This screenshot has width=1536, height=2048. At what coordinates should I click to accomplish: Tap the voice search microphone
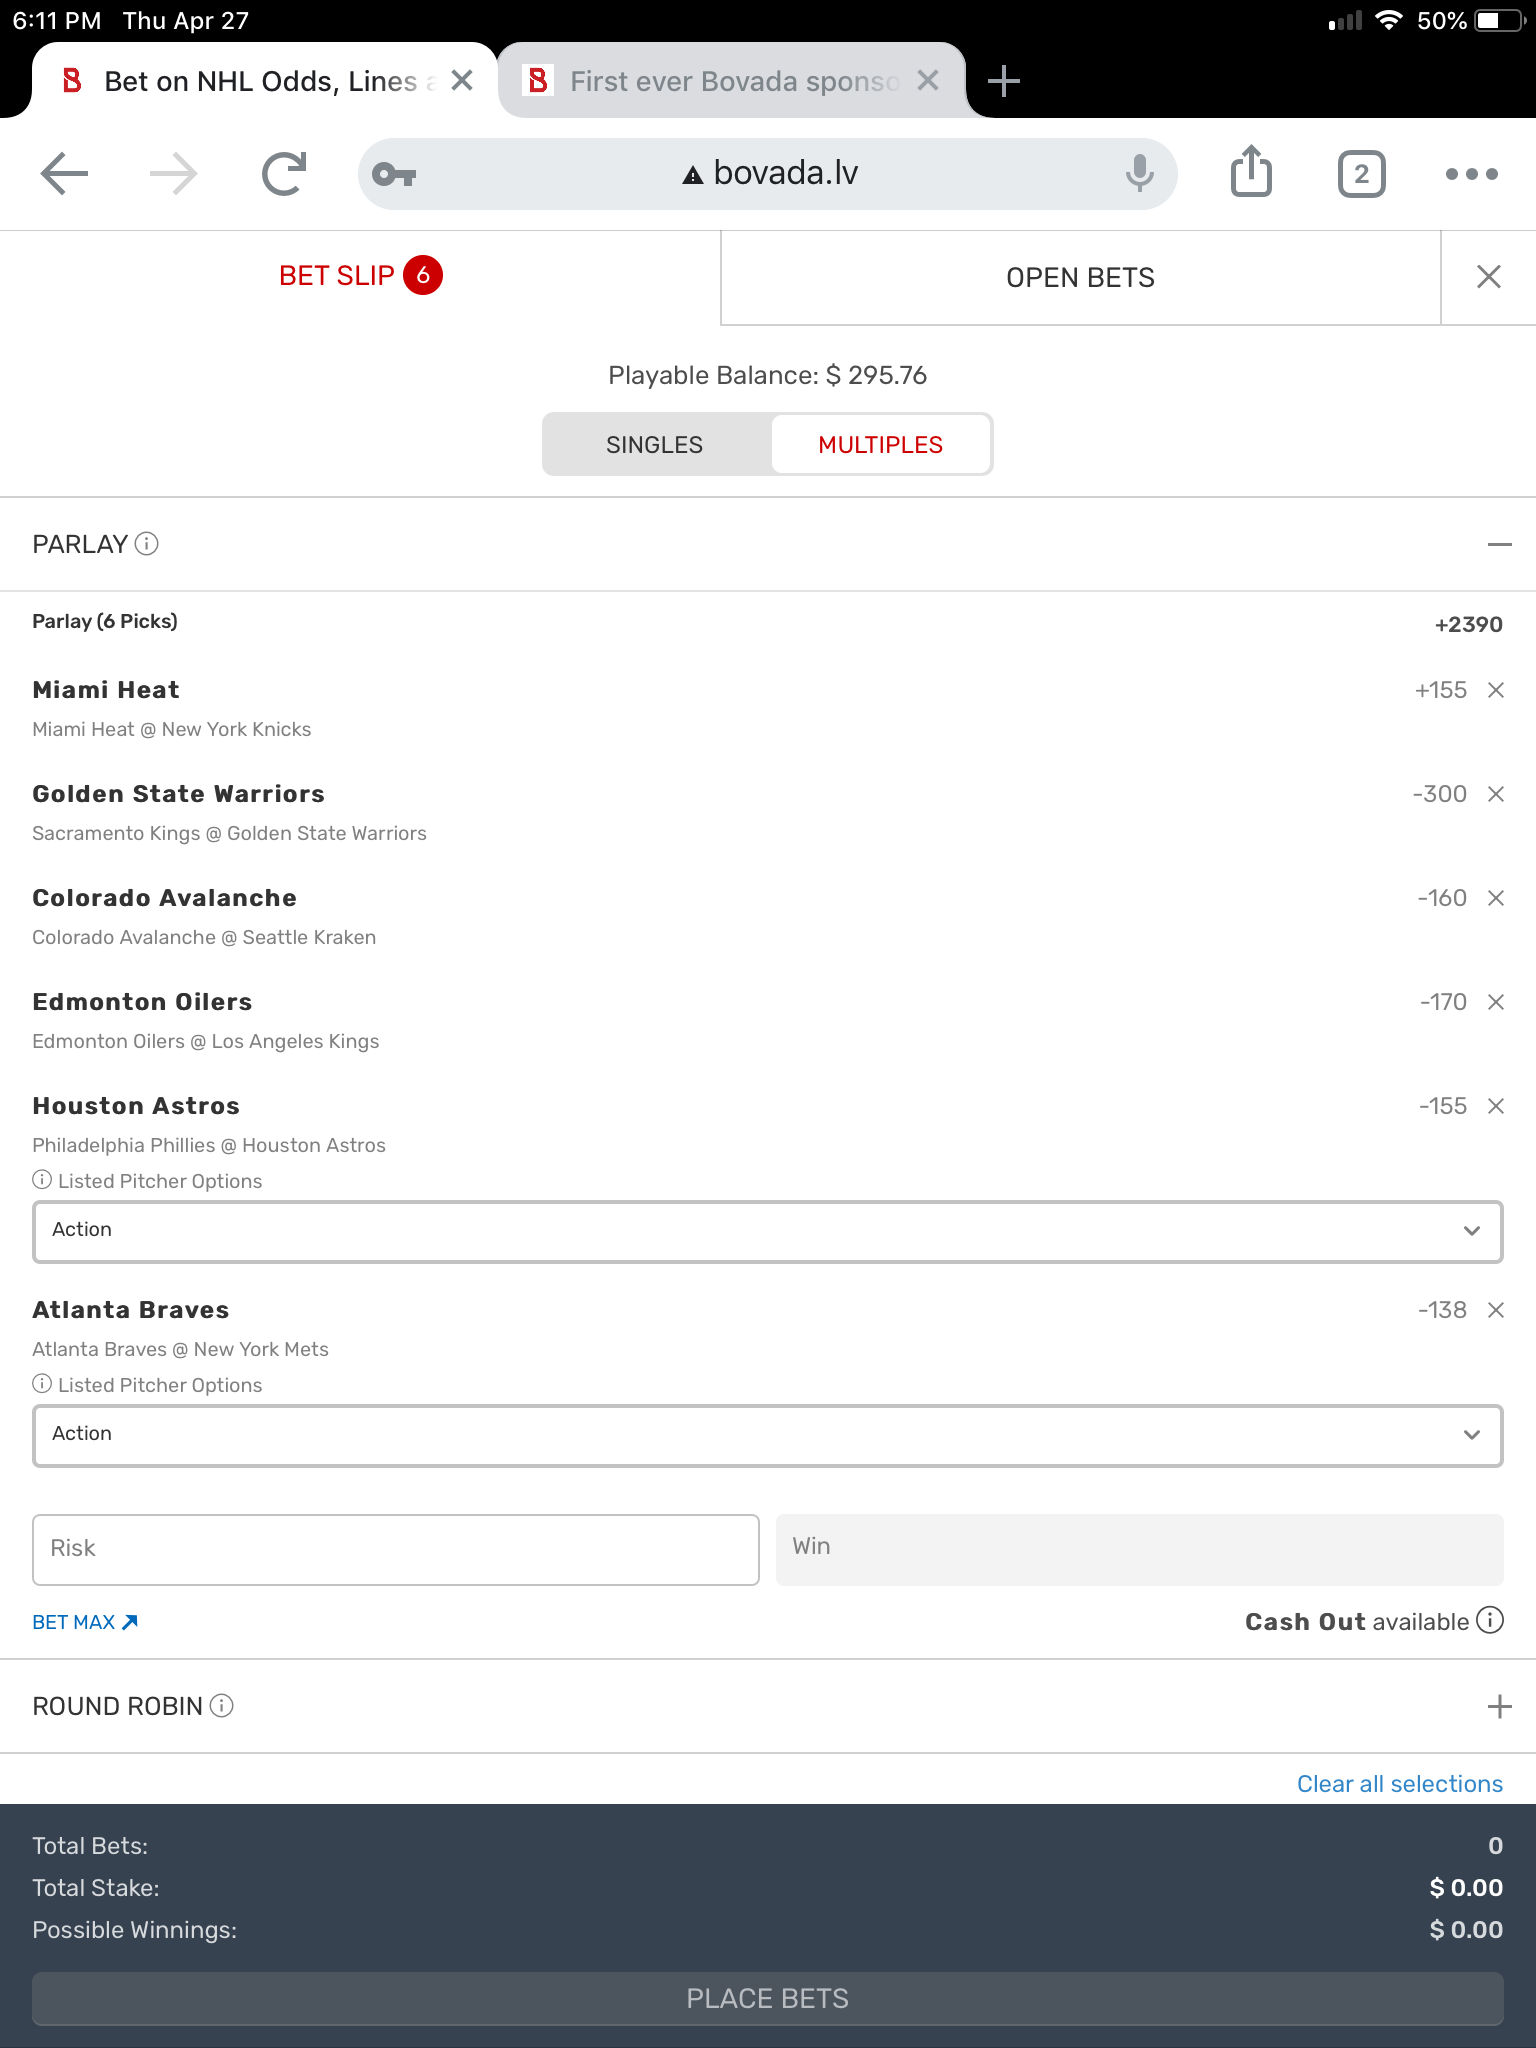[x=1139, y=173]
